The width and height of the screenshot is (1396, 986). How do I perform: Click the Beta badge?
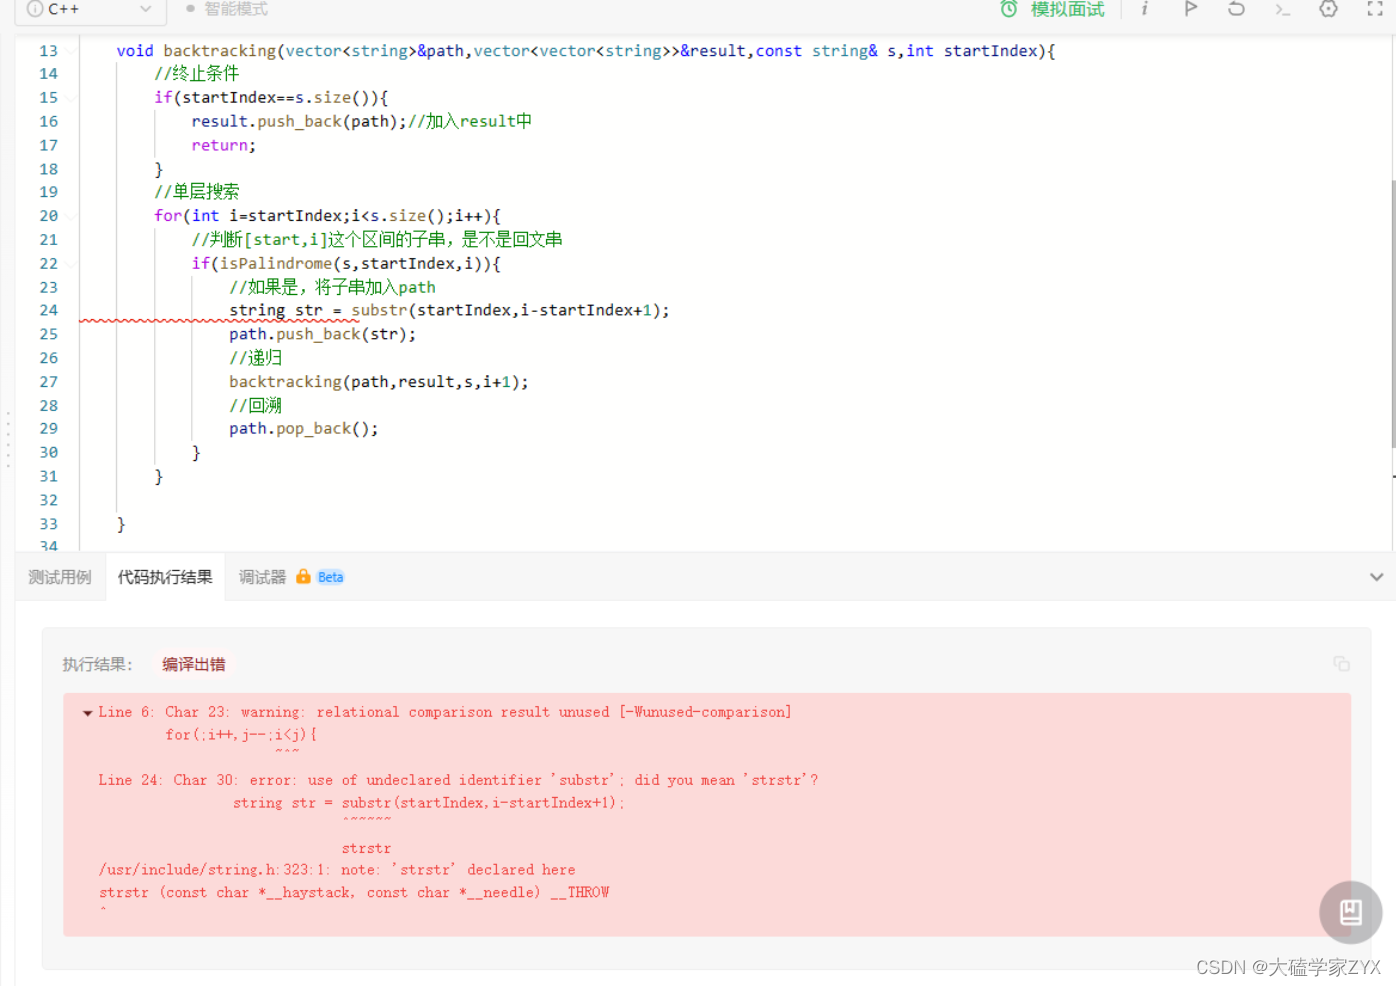pyautogui.click(x=330, y=577)
